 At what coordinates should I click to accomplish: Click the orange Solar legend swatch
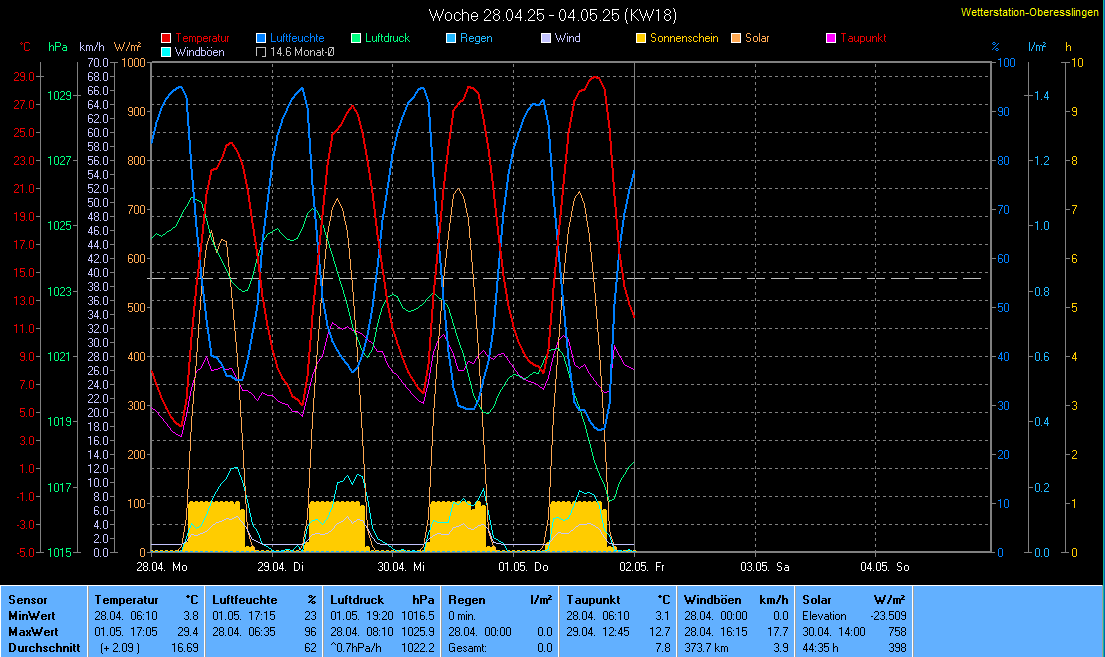click(736, 38)
